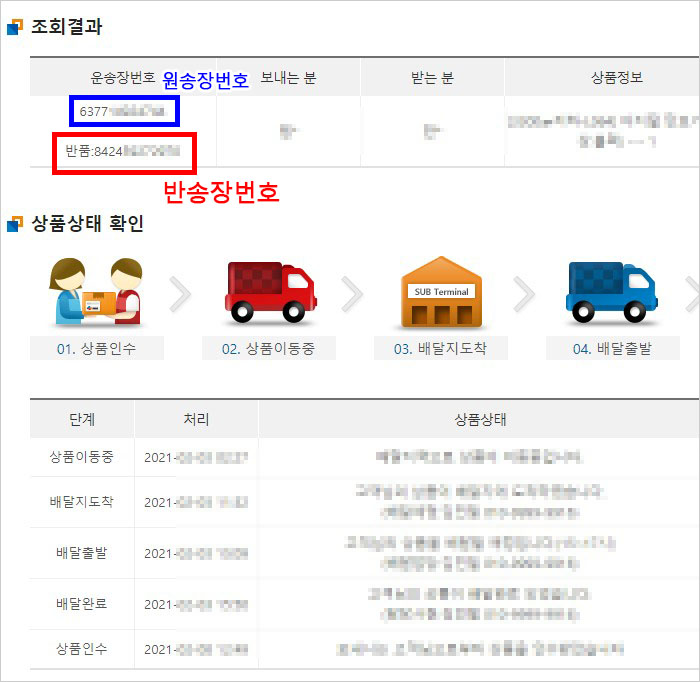
Task: Click the 운송장번호 column header
Action: [x=123, y=78]
